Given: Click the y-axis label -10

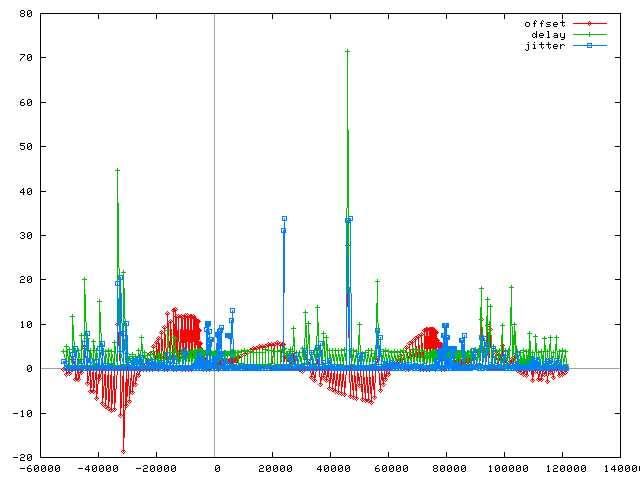Looking at the screenshot, I should (x=22, y=413).
